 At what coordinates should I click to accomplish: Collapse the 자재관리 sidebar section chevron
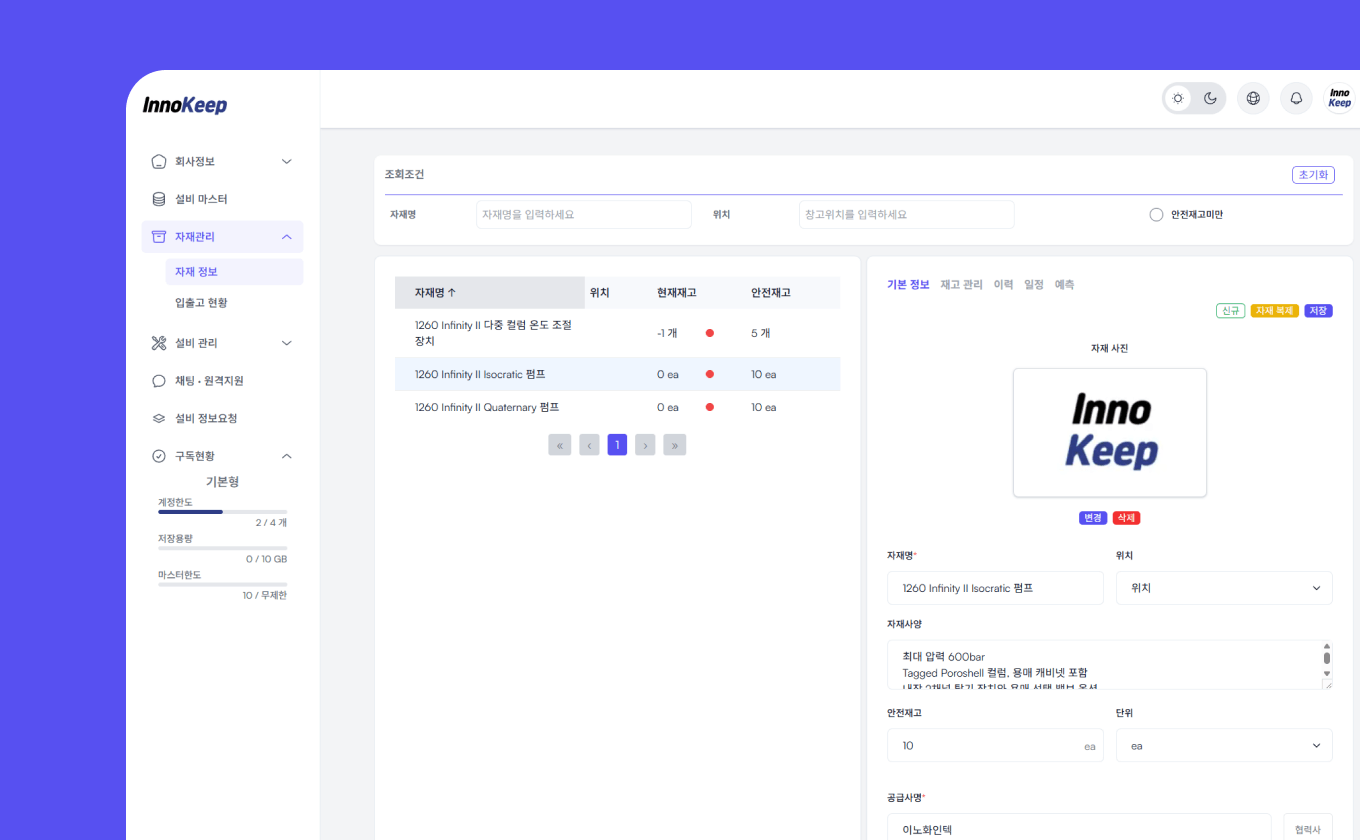coord(287,236)
